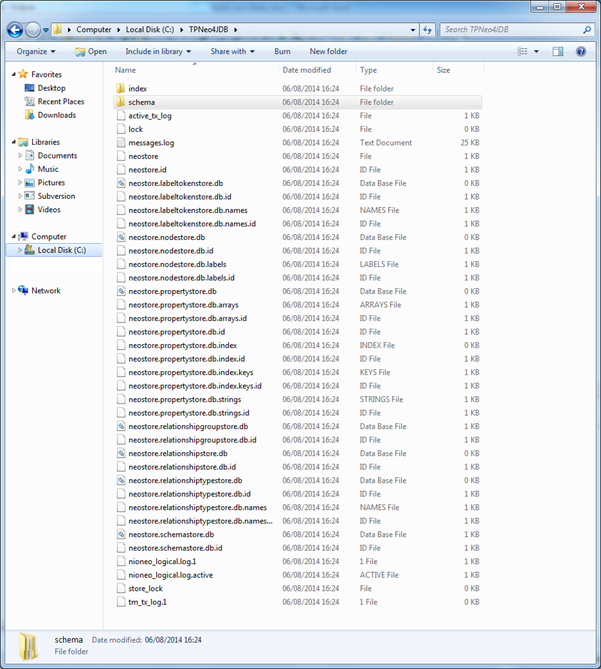Collapse the Libraries group
Viewport: 601px width, 669px height.
[x=14, y=142]
